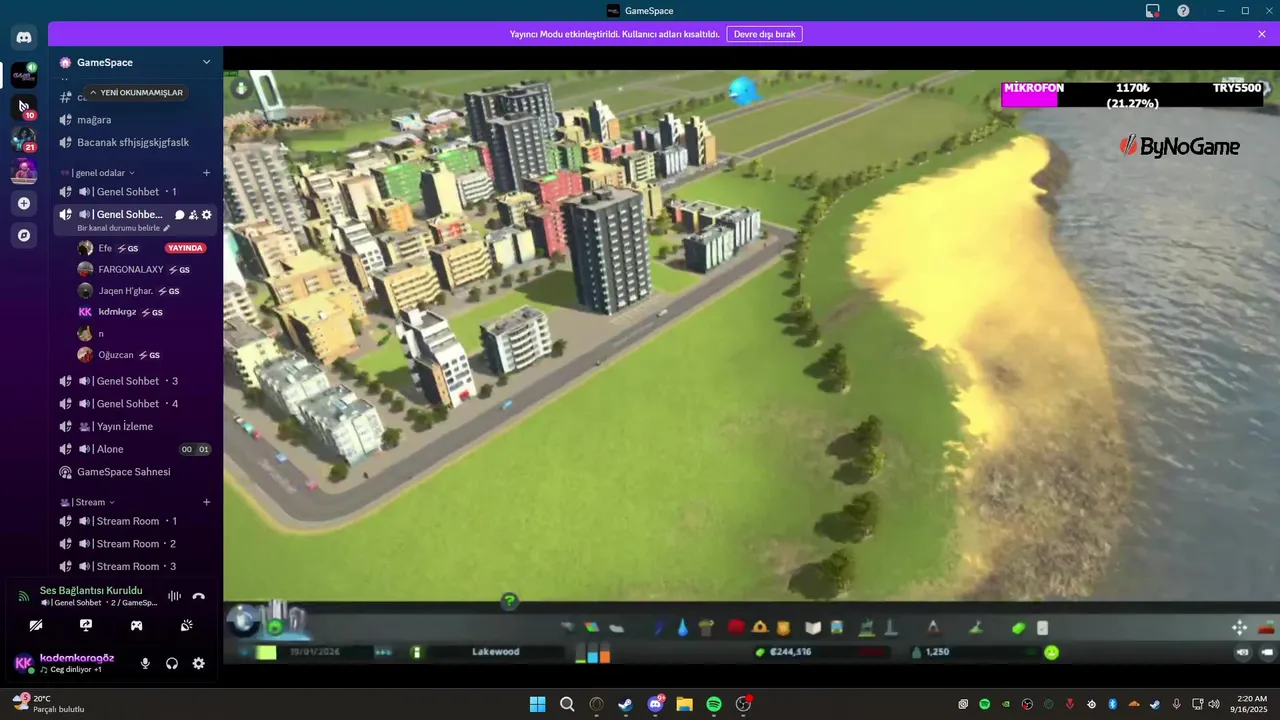Click the Lakewood city name in stream
The image size is (1280, 720).
point(496,652)
